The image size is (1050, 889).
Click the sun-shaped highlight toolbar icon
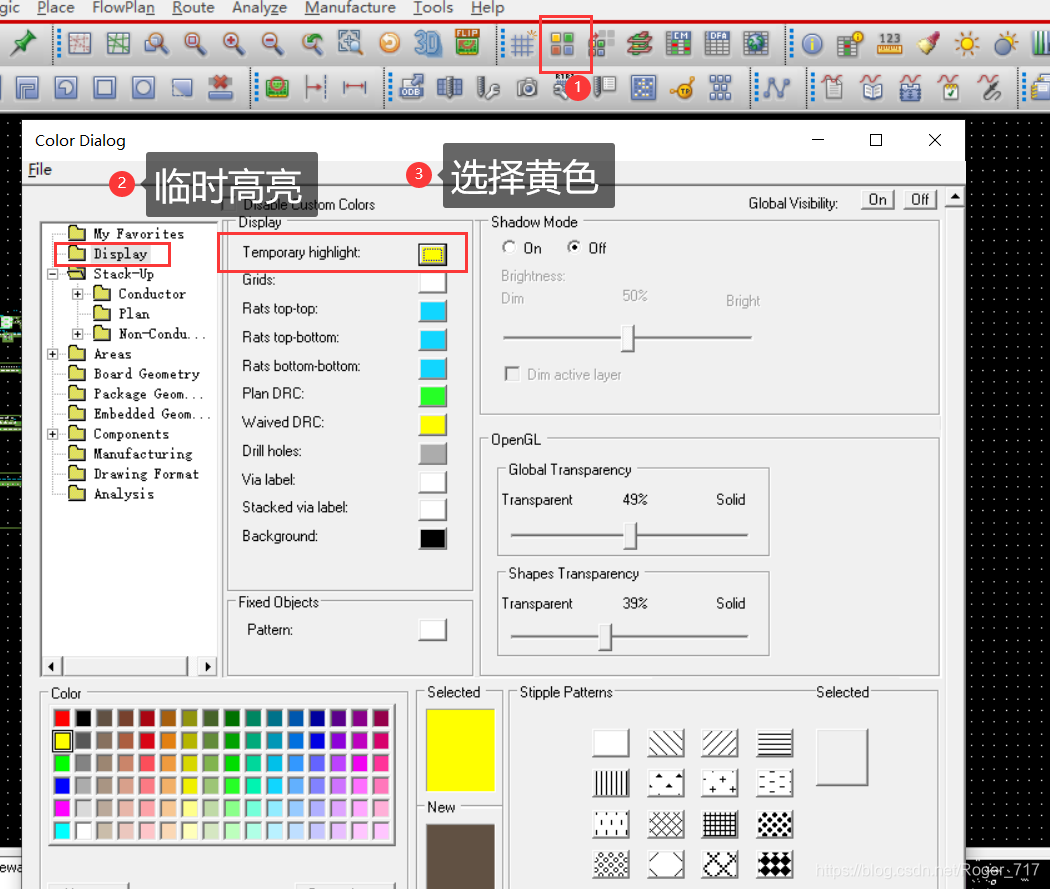tap(966, 44)
